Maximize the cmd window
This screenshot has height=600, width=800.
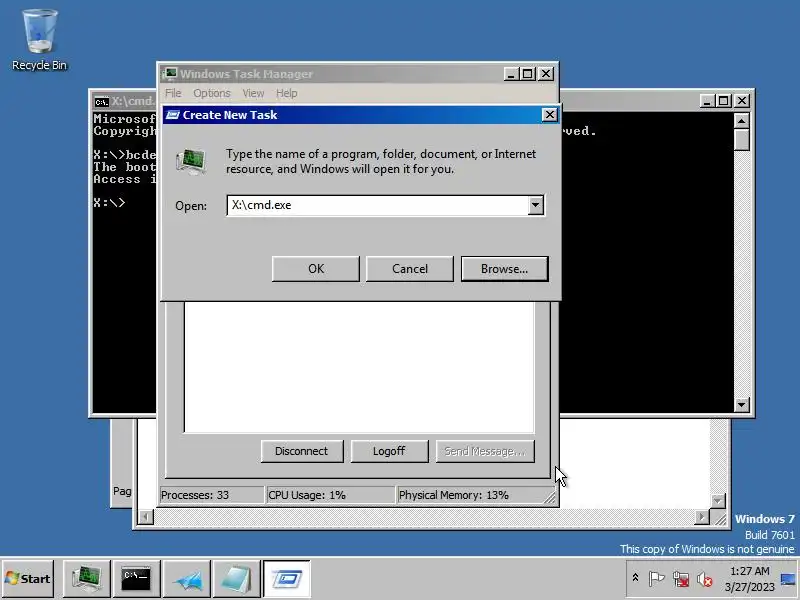coord(723,101)
